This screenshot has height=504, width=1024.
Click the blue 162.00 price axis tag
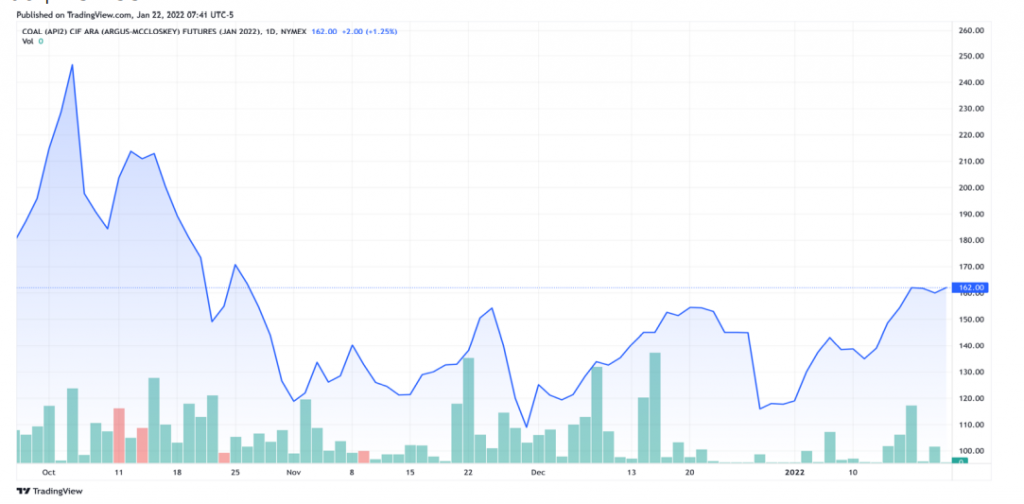973,288
